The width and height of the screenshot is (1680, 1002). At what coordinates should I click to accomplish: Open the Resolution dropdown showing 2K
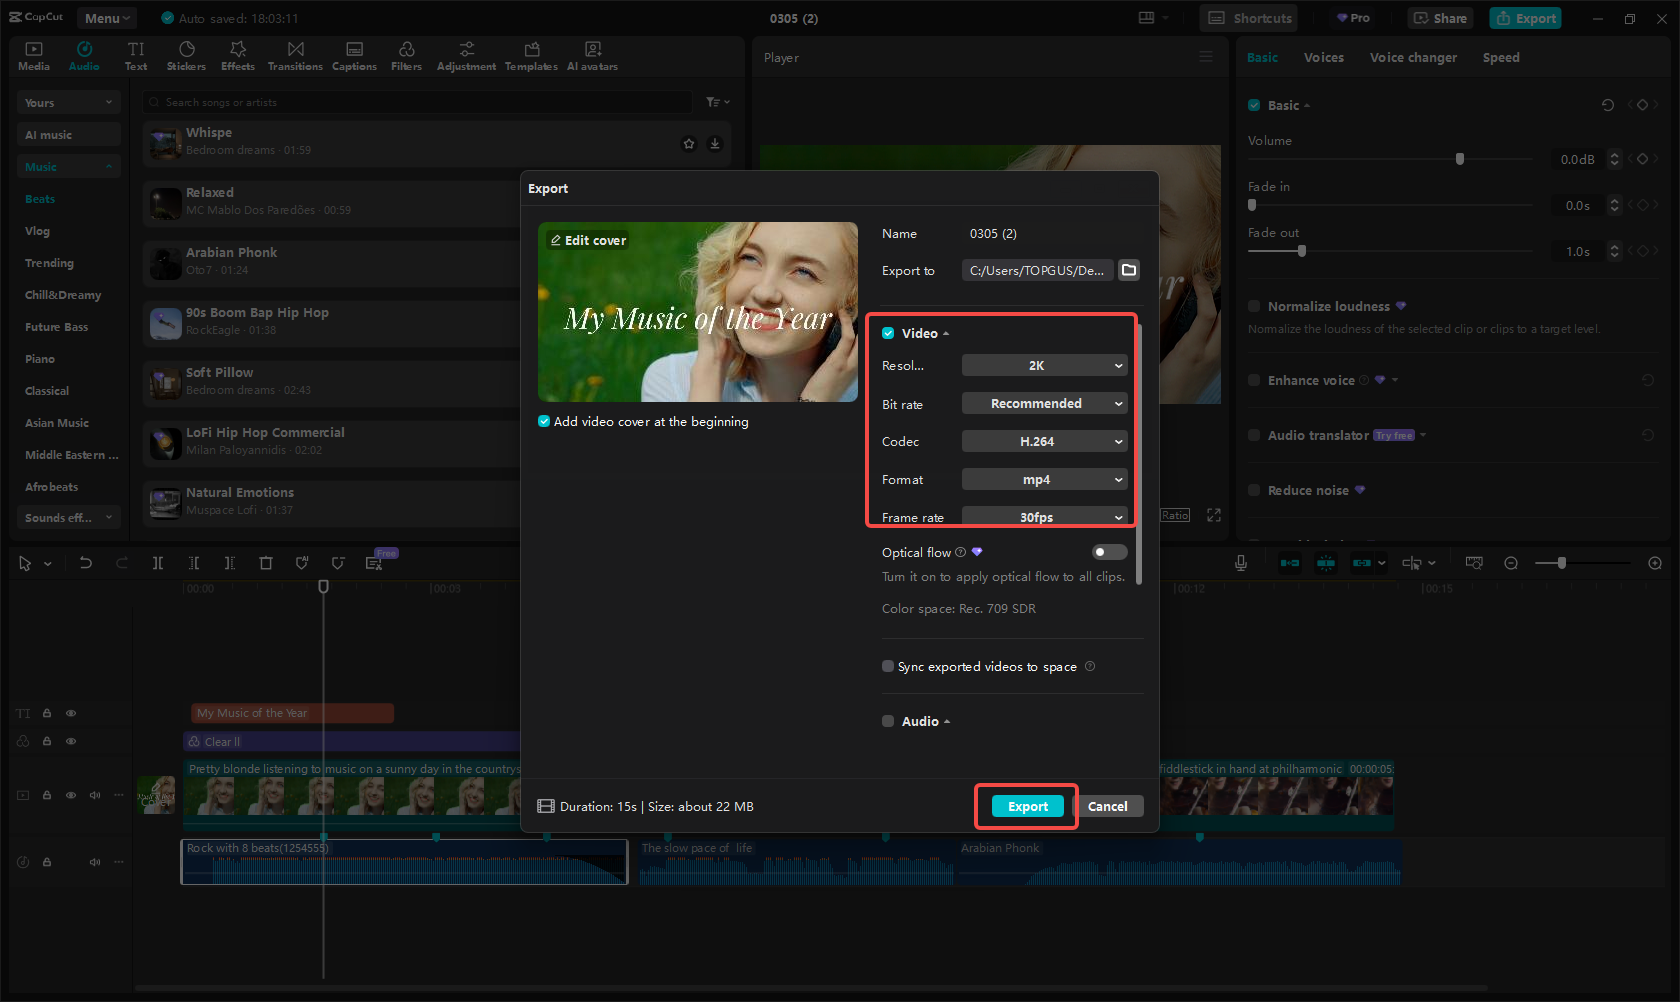(1044, 365)
